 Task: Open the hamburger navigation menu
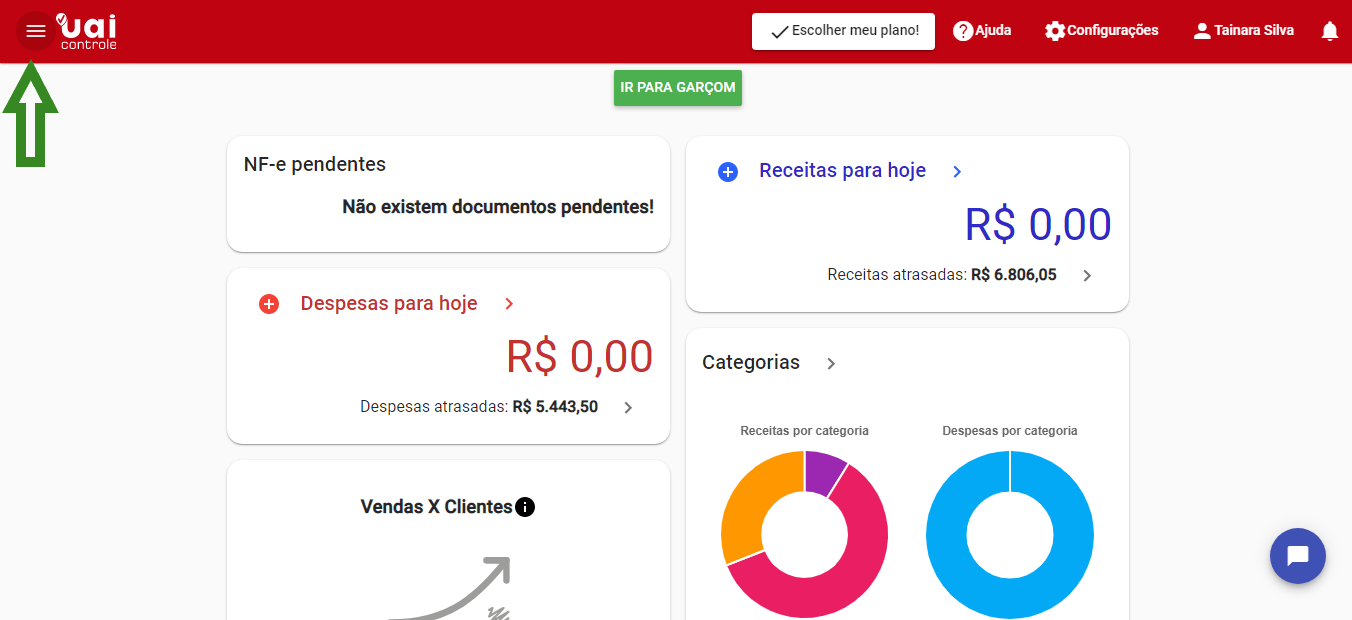tap(36, 31)
